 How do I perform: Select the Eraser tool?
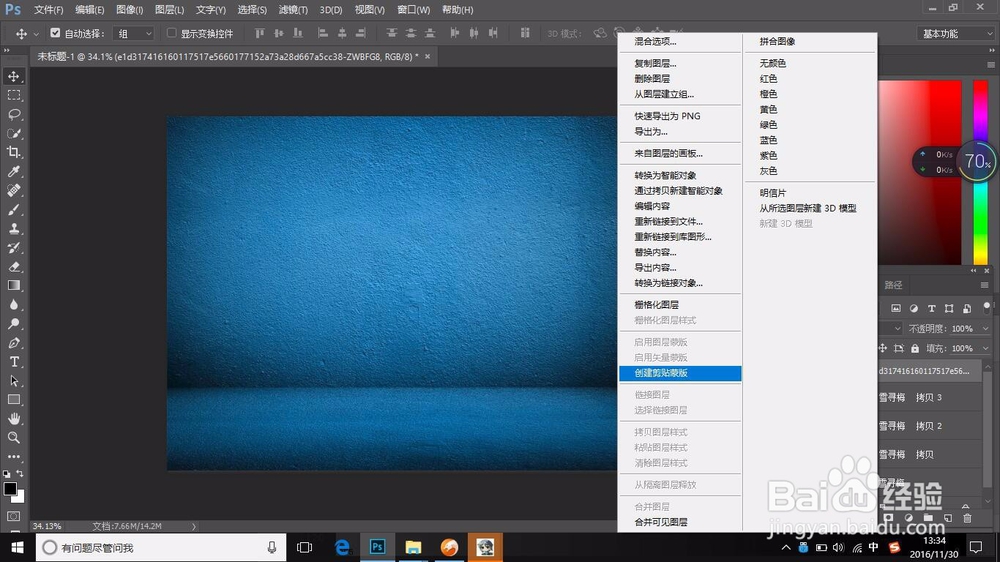pyautogui.click(x=13, y=267)
